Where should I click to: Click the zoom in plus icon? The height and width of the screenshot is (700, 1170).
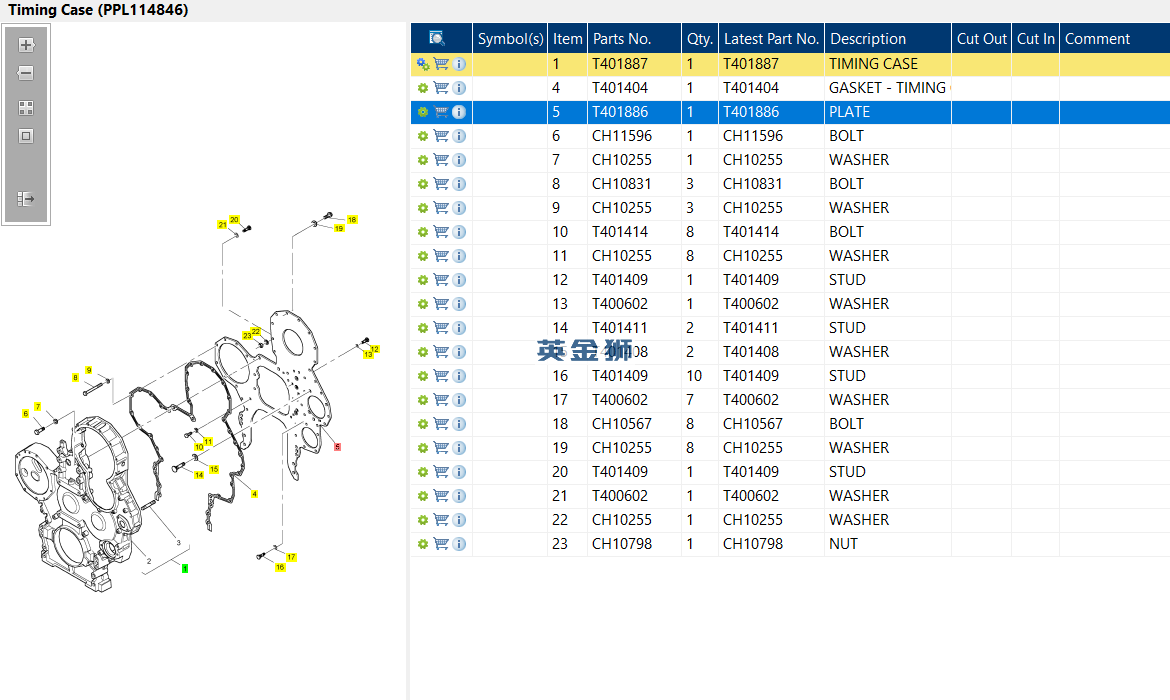pyautogui.click(x=26, y=45)
